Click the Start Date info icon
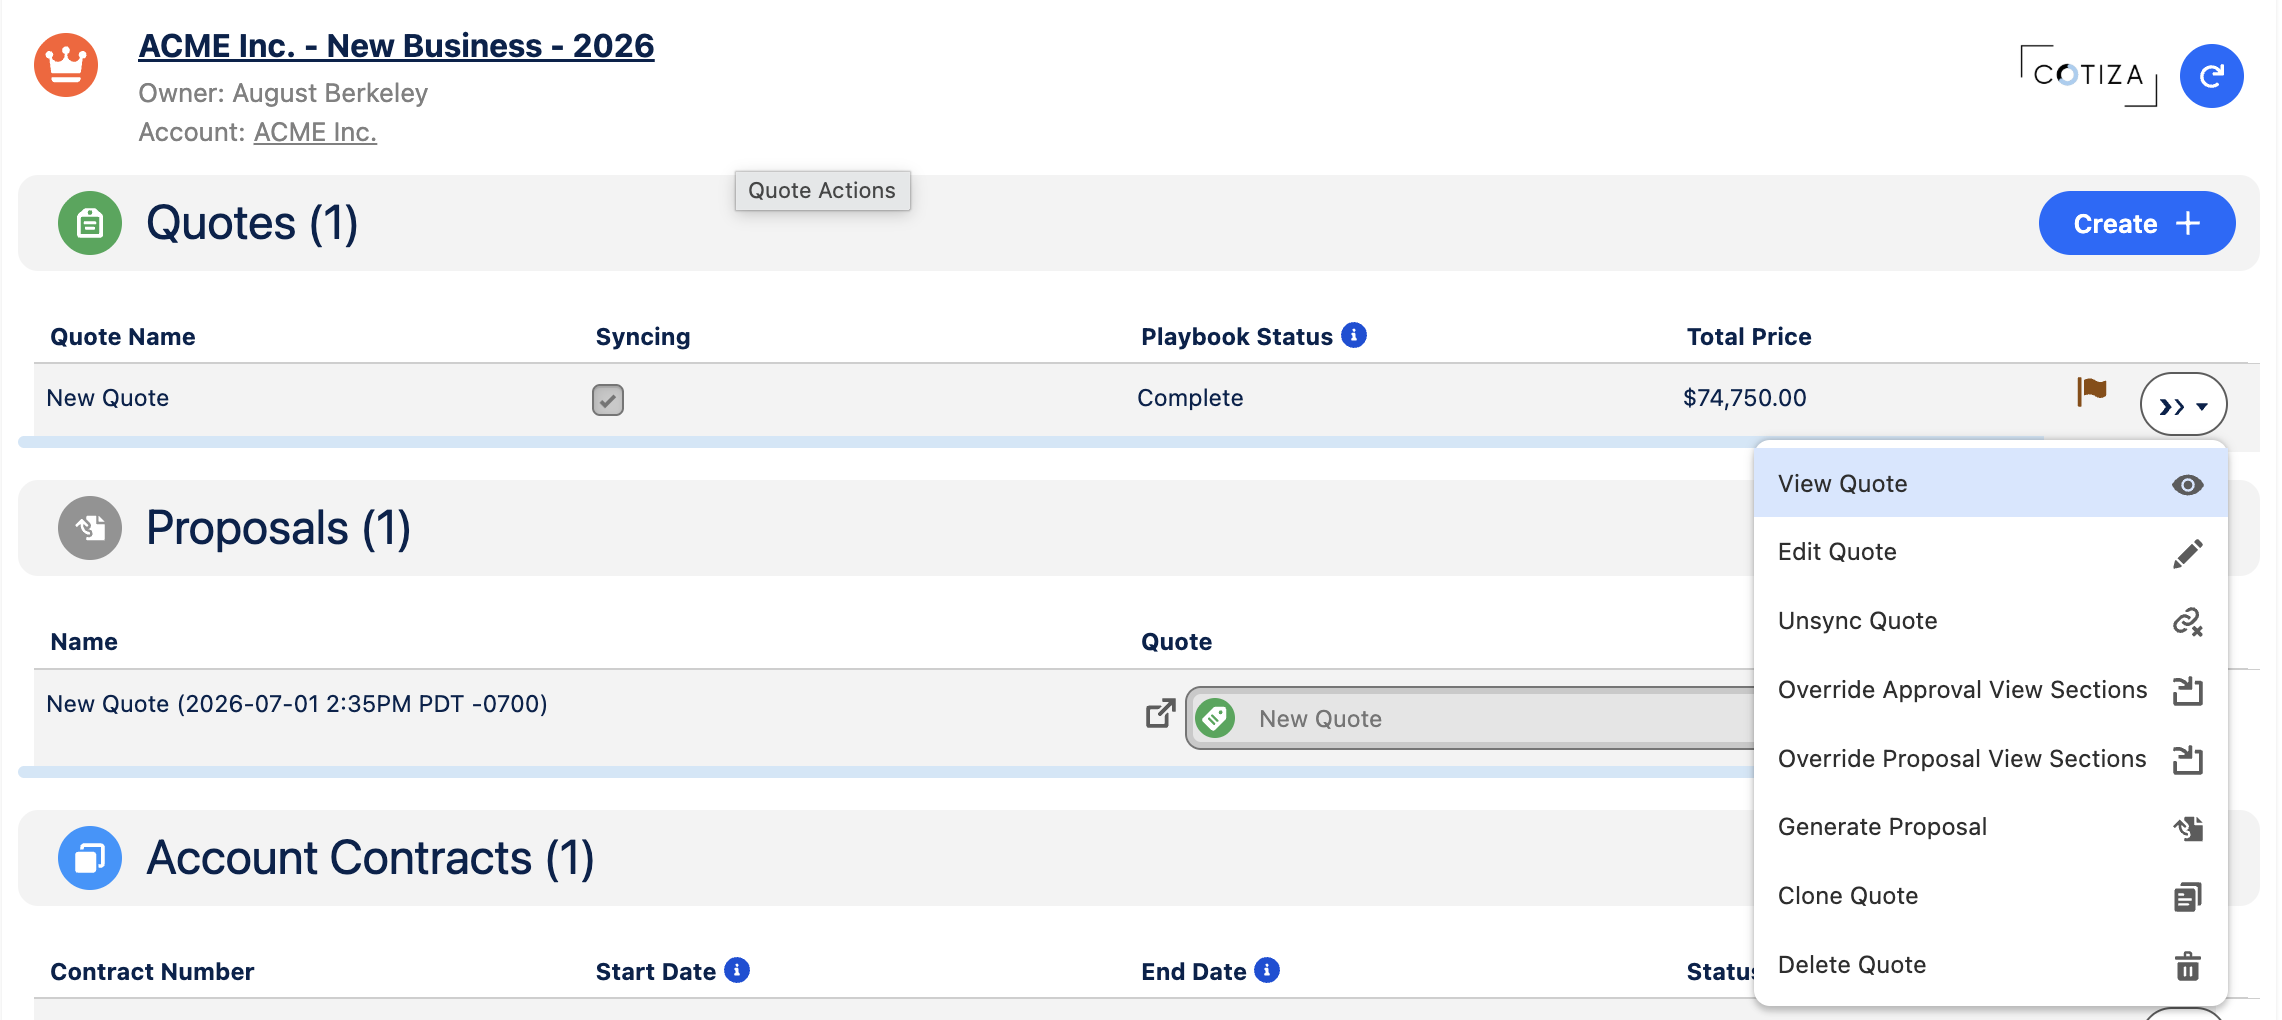2282x1020 pixels. (737, 970)
